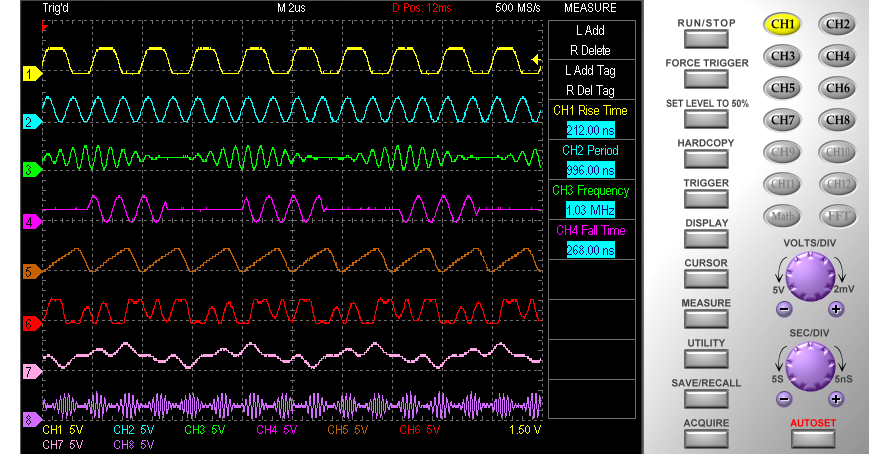The image size is (890, 454).
Task: Open the ACQUIRE menu button
Action: (x=706, y=439)
